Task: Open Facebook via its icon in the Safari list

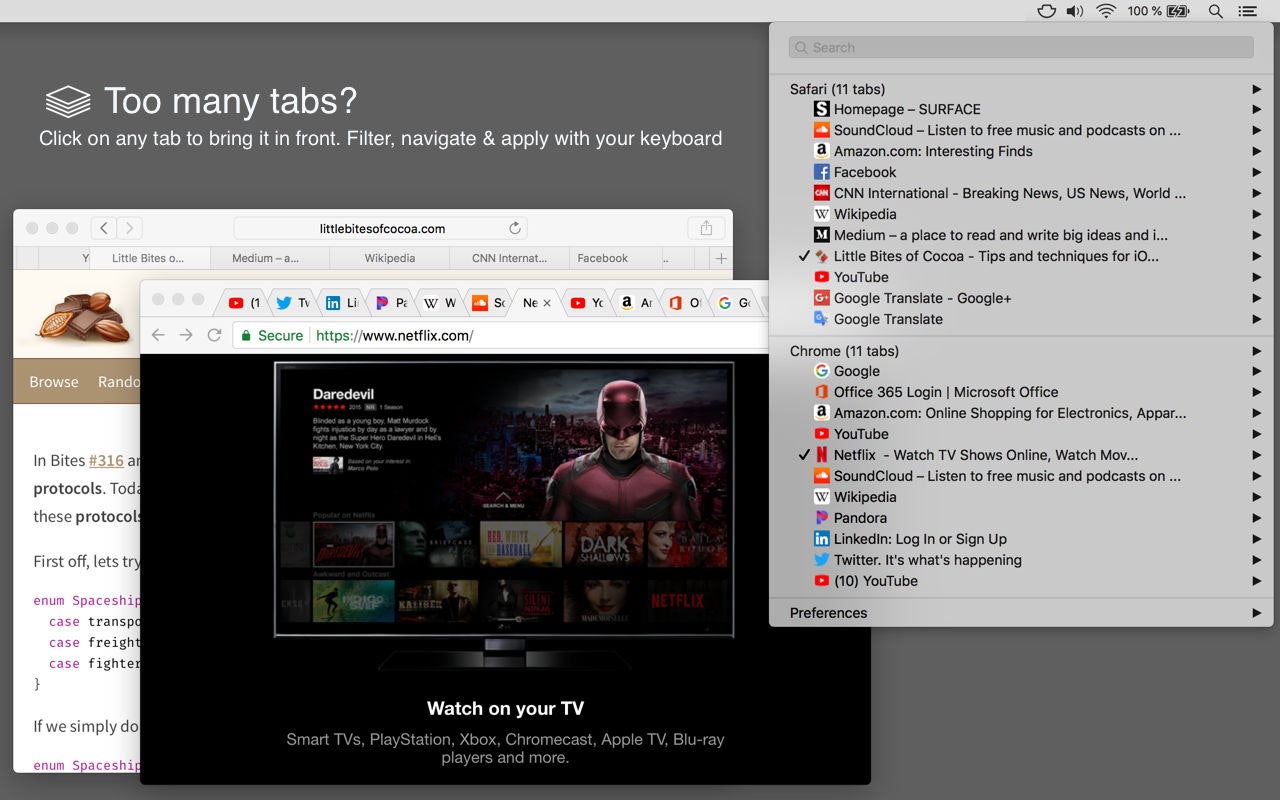Action: pos(822,172)
